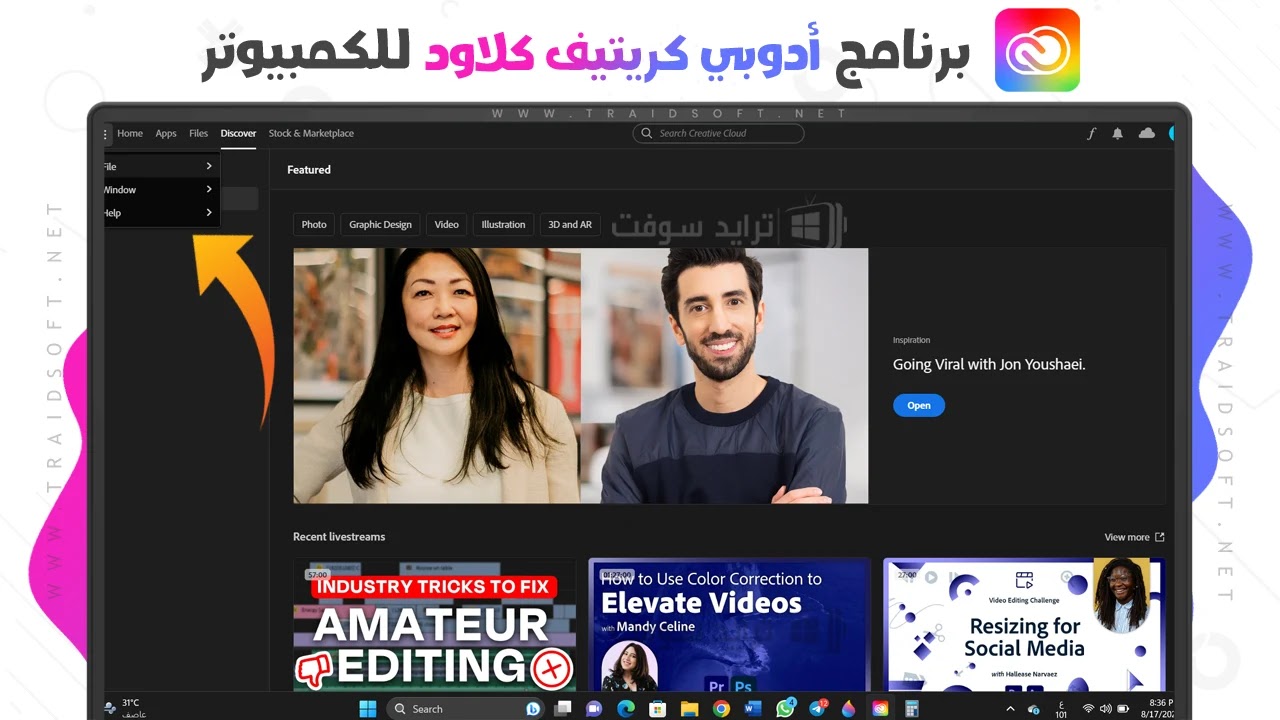Switch to the Apps tab
Image resolution: width=1280 pixels, height=720 pixels.
tap(165, 133)
